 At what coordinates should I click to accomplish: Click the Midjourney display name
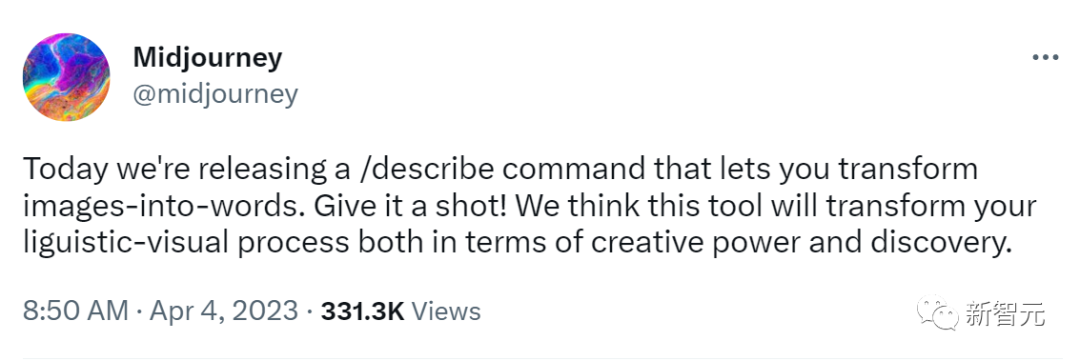[207, 58]
